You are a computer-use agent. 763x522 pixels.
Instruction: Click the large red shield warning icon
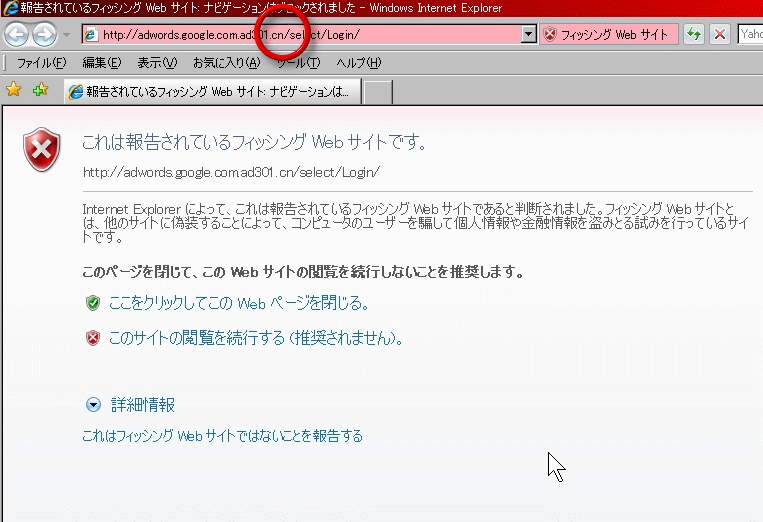click(x=41, y=150)
